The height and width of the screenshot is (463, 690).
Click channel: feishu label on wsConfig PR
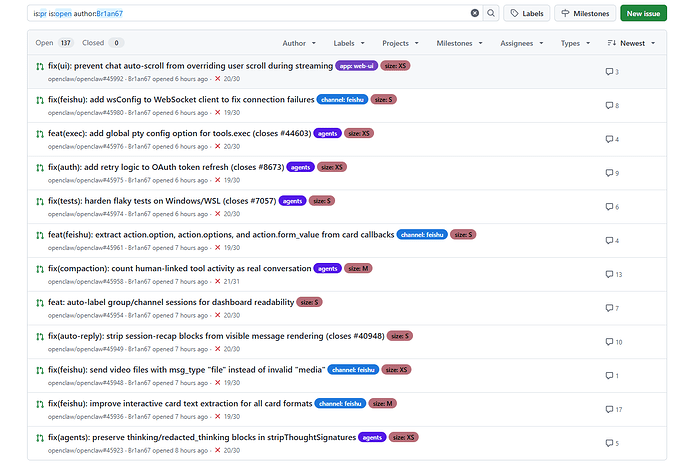pyautogui.click(x=342, y=99)
